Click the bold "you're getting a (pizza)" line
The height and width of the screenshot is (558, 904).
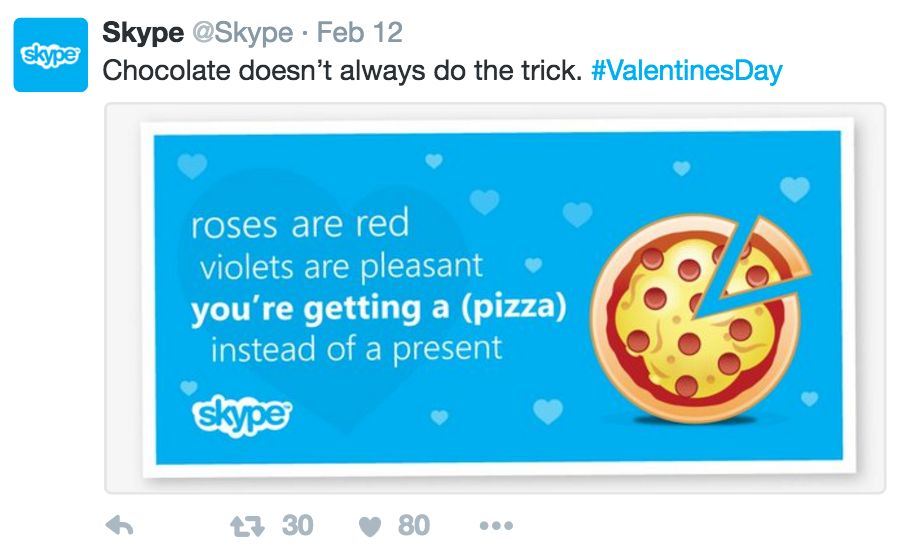pyautogui.click(x=378, y=309)
